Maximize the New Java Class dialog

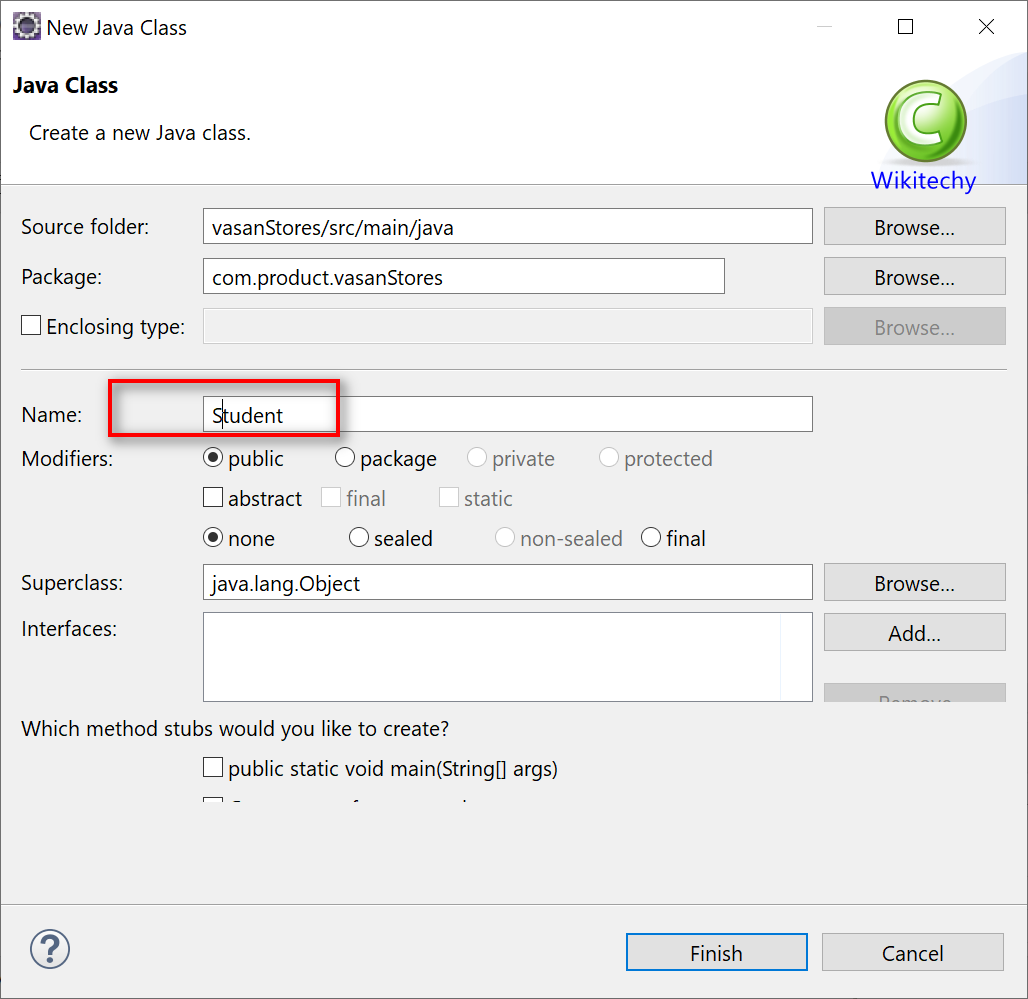pos(905,27)
